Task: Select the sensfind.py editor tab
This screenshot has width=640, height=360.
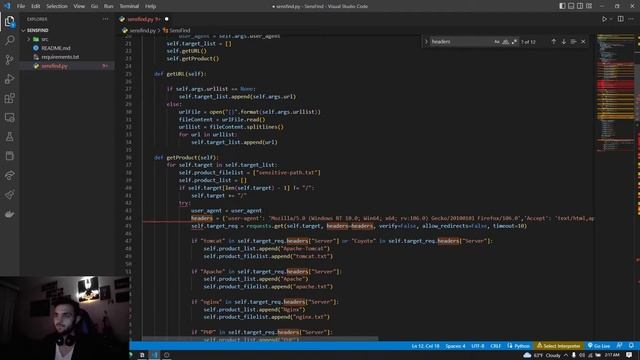Action: [144, 19]
